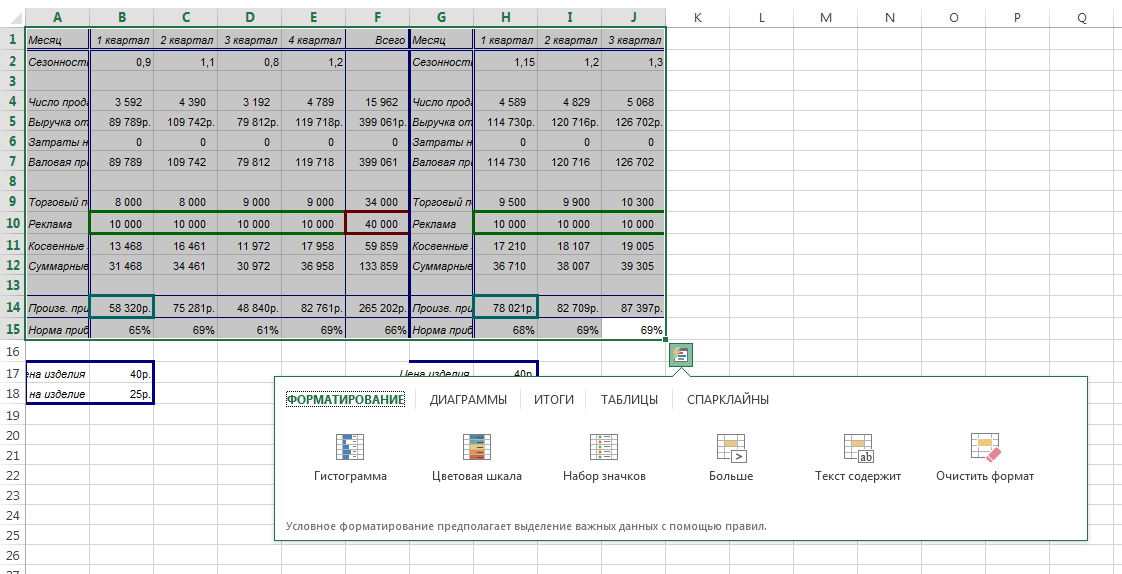The image size is (1122, 574).
Task: Open the ДИАГРАММЫ tab
Action: point(468,399)
